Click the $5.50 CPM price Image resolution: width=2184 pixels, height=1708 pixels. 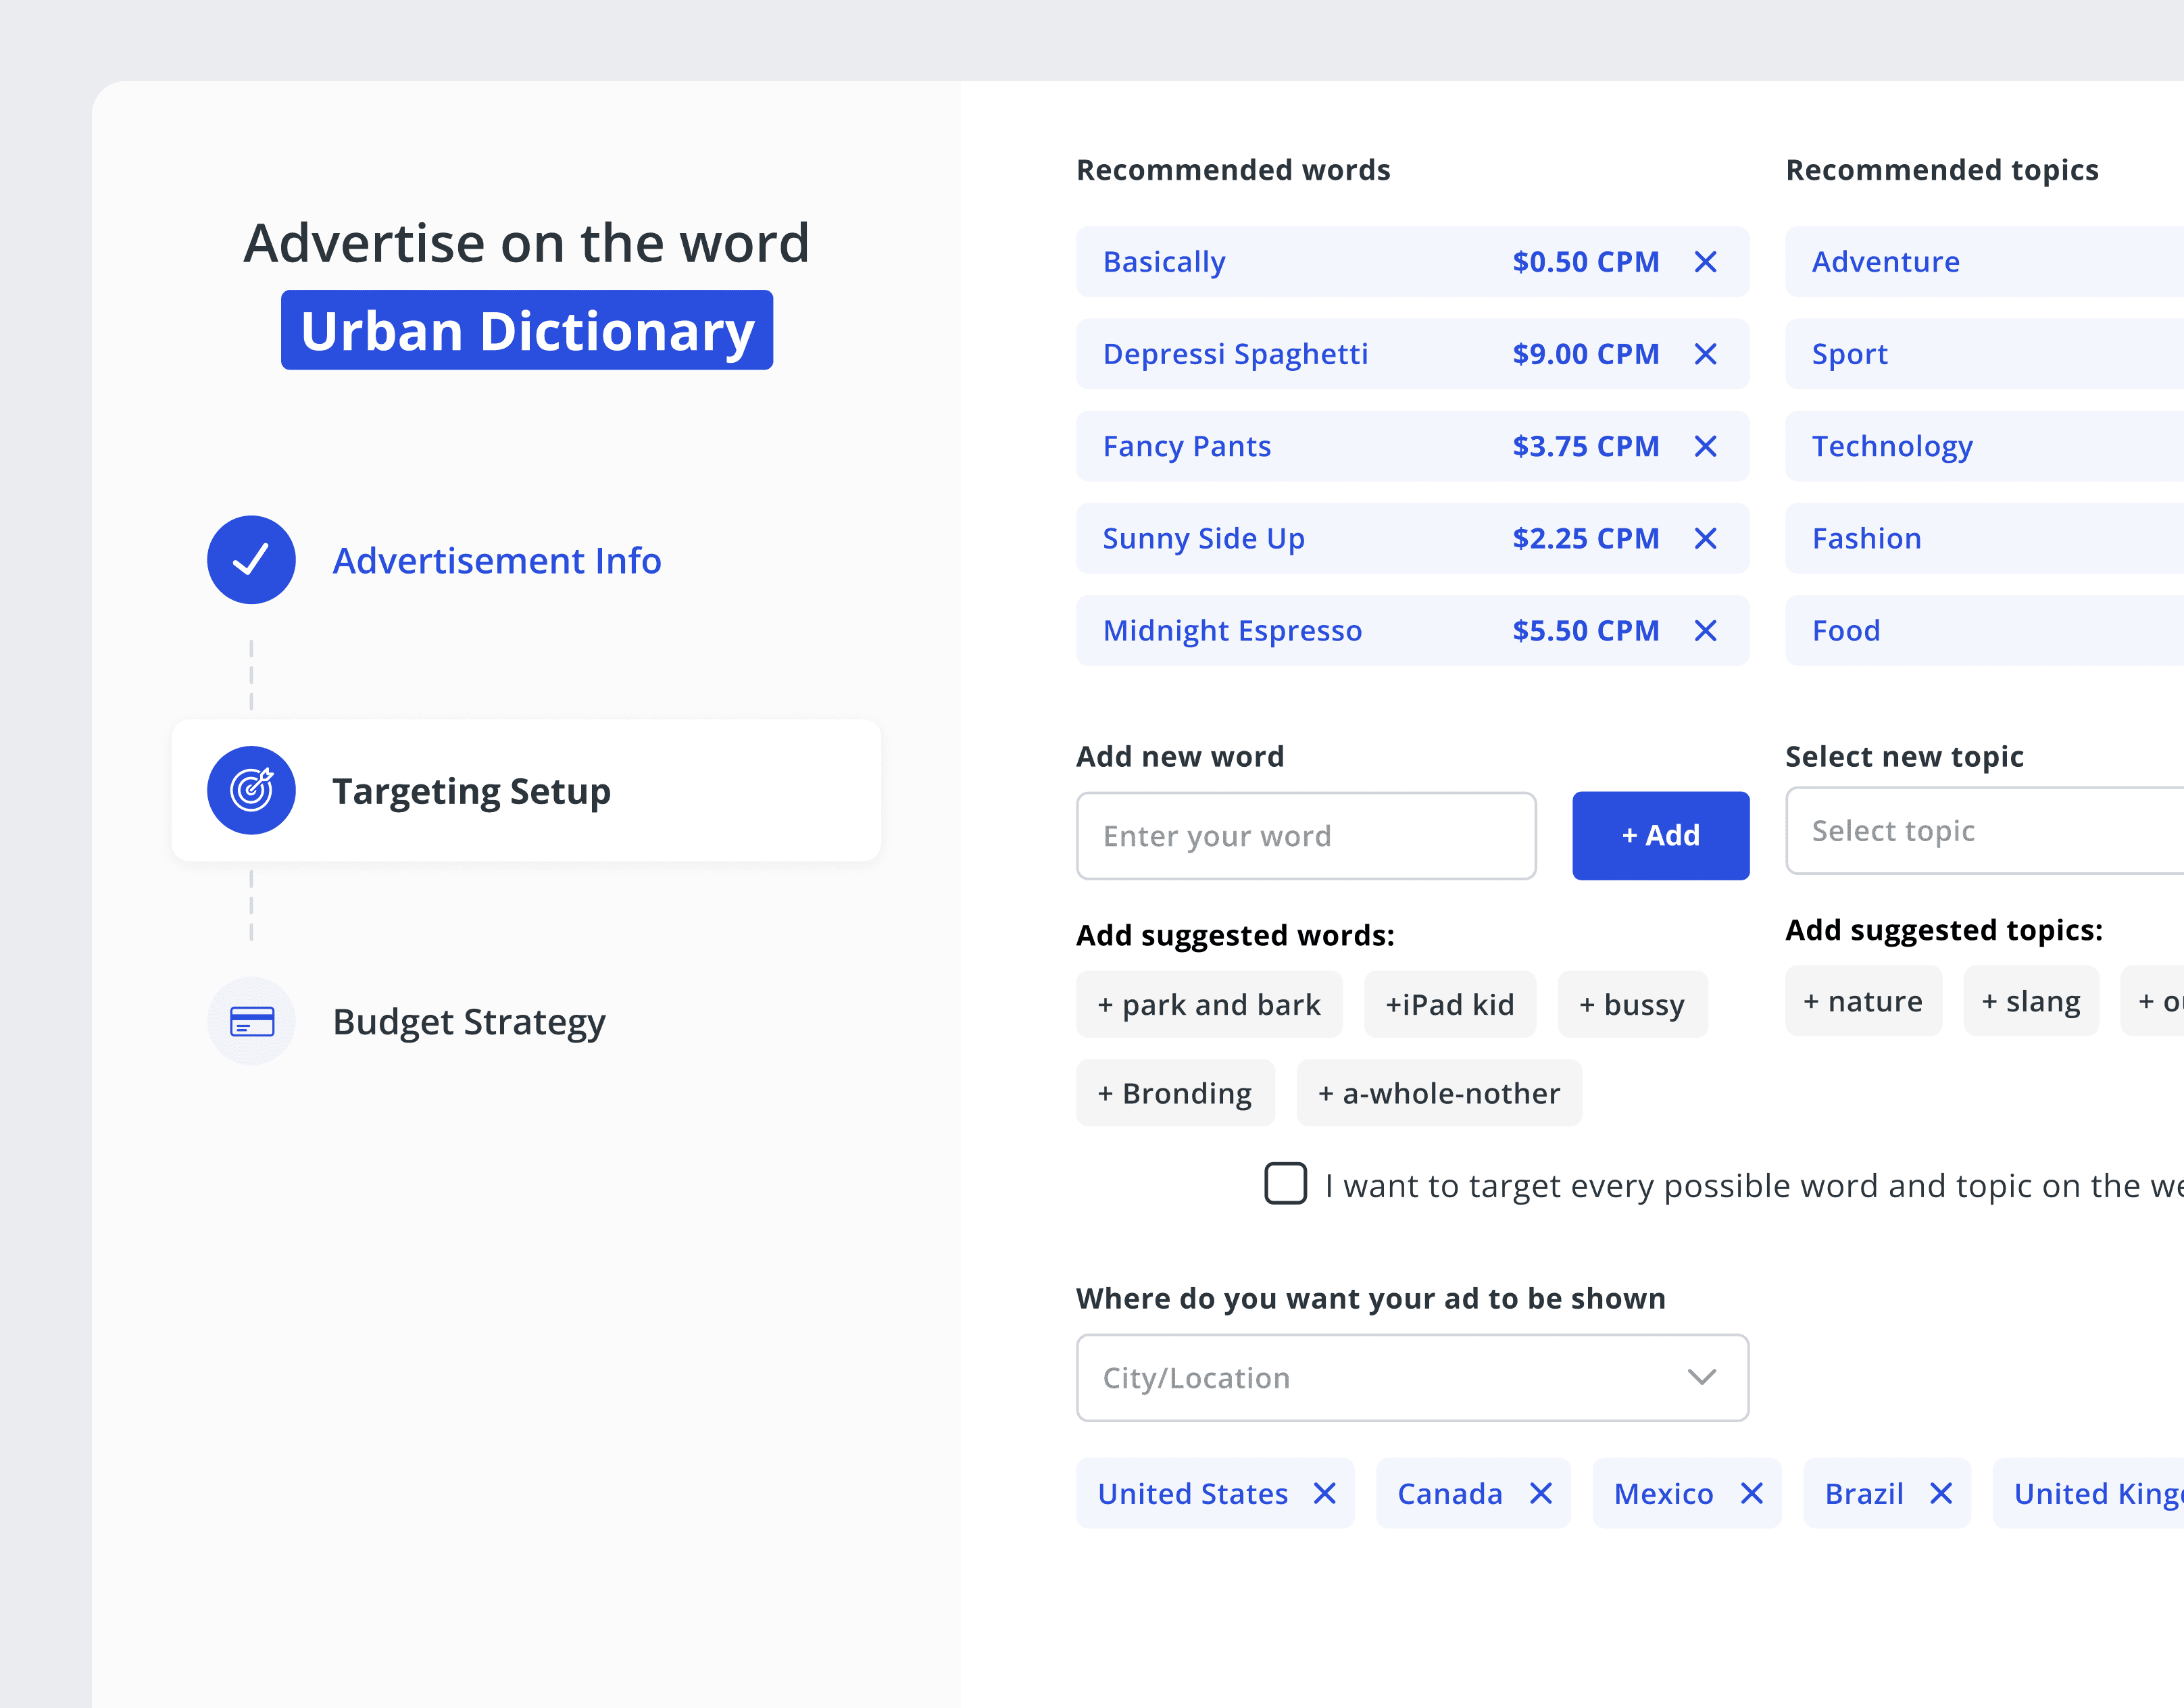click(x=1586, y=631)
